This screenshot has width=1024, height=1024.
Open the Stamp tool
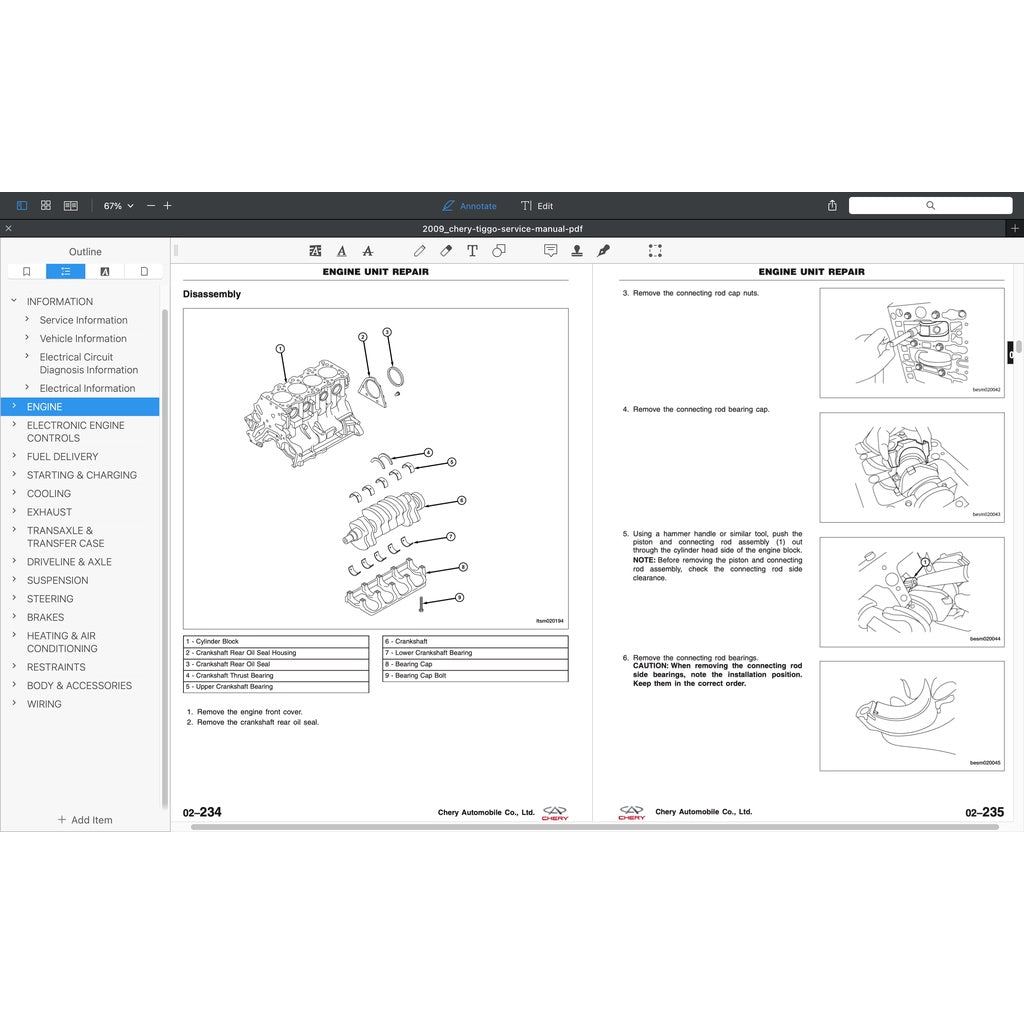(576, 251)
